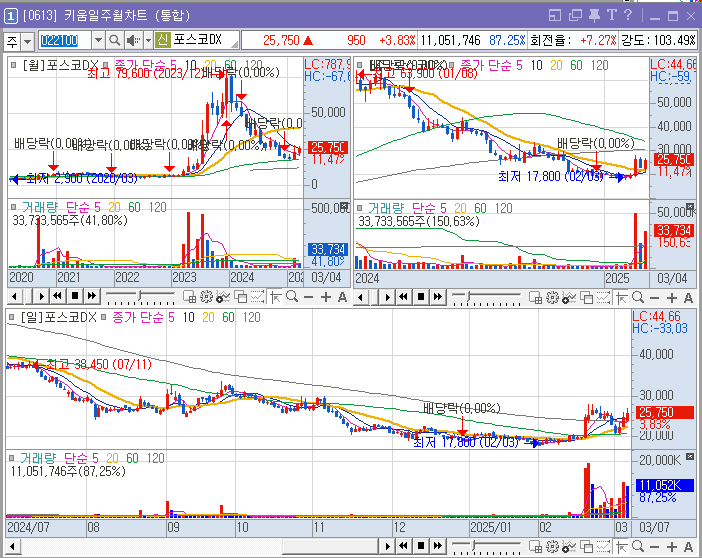
Task: Toggle the [월]포스코DX price series checkbox
Action: [x=13, y=65]
